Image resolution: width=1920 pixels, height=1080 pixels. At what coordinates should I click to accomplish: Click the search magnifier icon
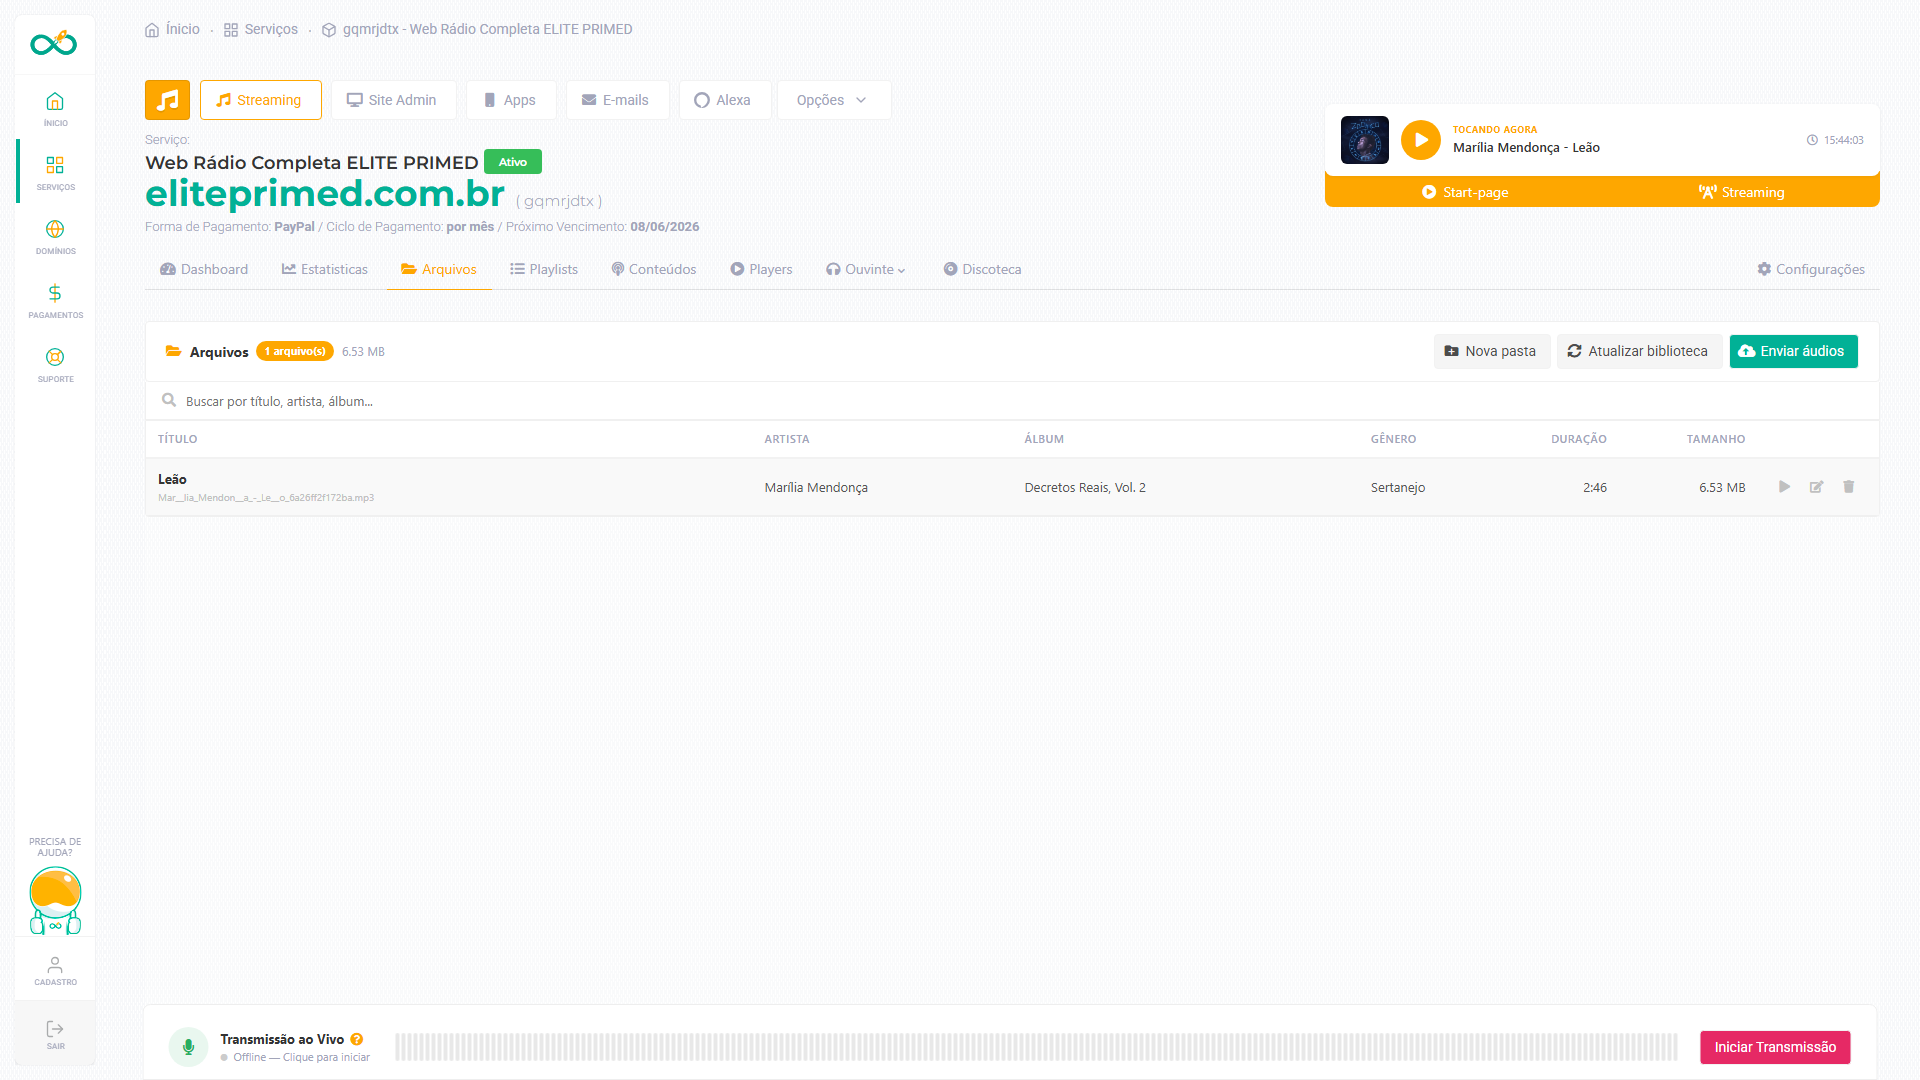pyautogui.click(x=169, y=401)
